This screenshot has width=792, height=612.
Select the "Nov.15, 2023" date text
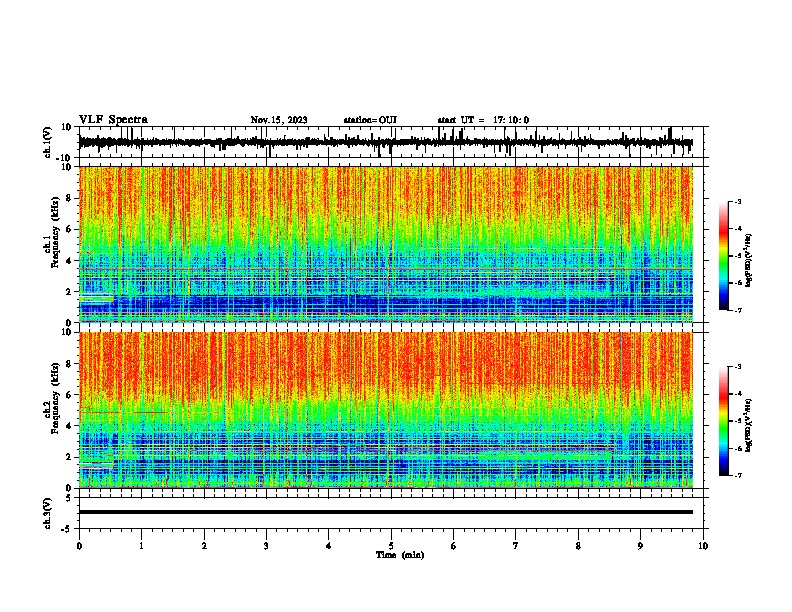[x=279, y=120]
